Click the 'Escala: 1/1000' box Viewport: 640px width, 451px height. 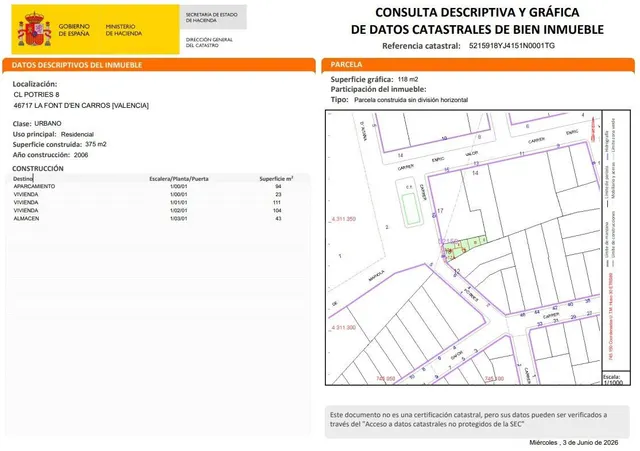616,379
